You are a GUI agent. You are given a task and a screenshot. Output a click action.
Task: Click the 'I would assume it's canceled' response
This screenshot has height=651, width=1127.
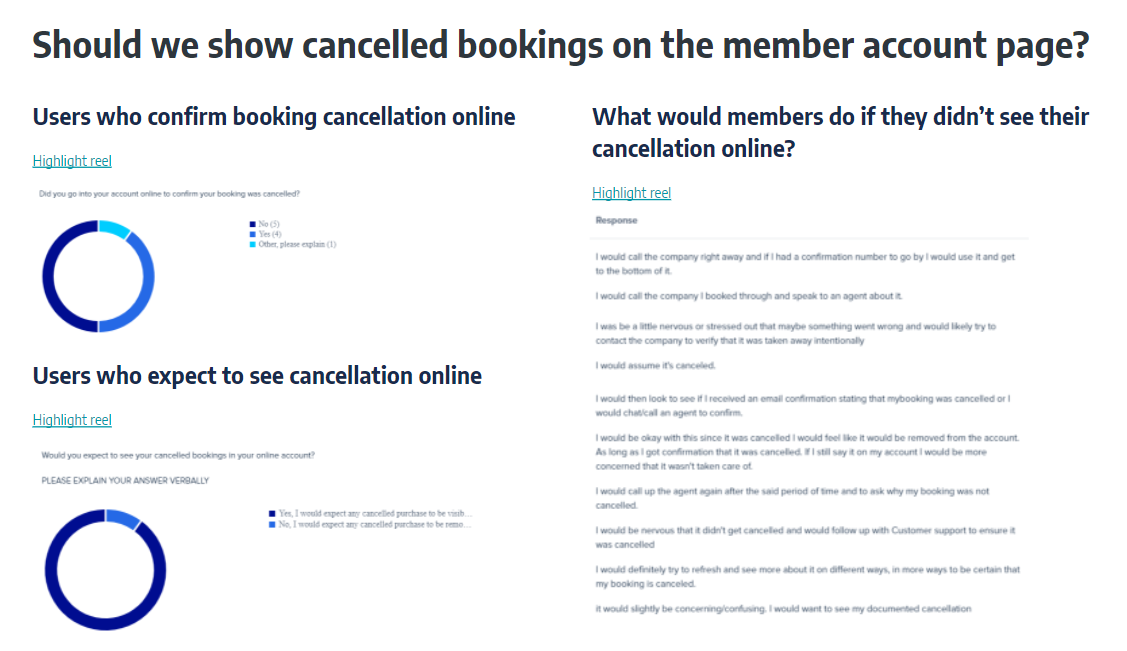pyautogui.click(x=656, y=366)
